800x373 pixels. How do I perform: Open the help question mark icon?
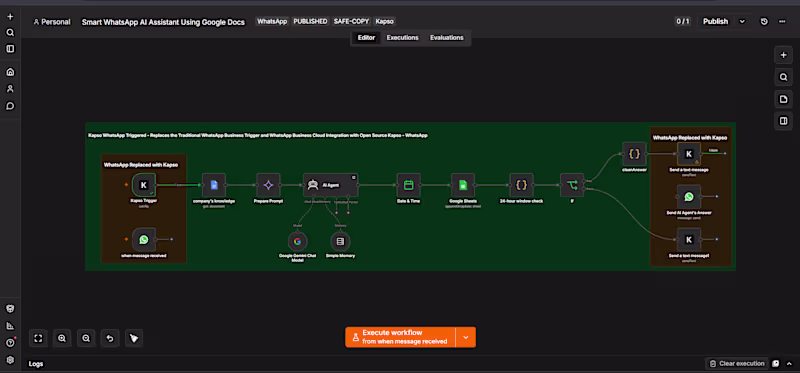(10, 342)
